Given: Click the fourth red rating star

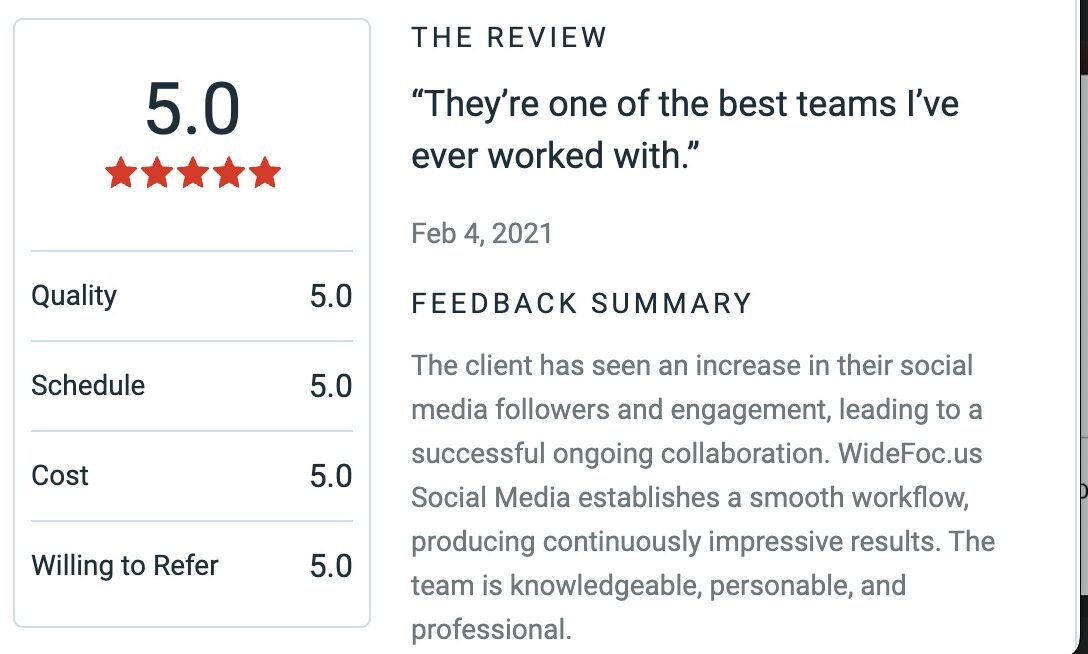Looking at the screenshot, I should tap(229, 172).
